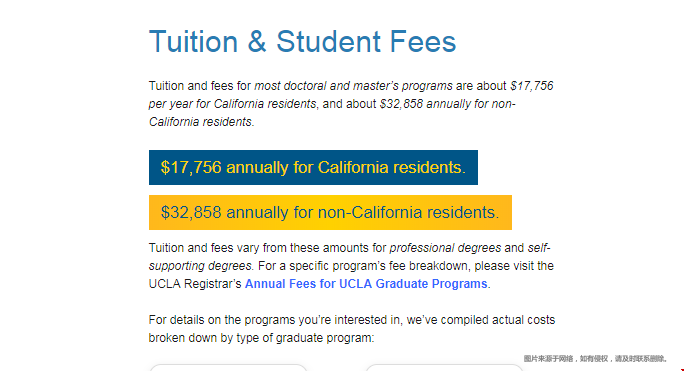The width and height of the screenshot is (684, 371).
Task: Click italic "$32,858 annually for non-" paragraph text
Action: pos(448,104)
